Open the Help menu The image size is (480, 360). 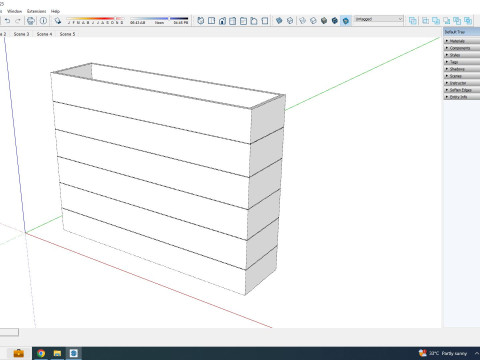[x=55, y=11]
